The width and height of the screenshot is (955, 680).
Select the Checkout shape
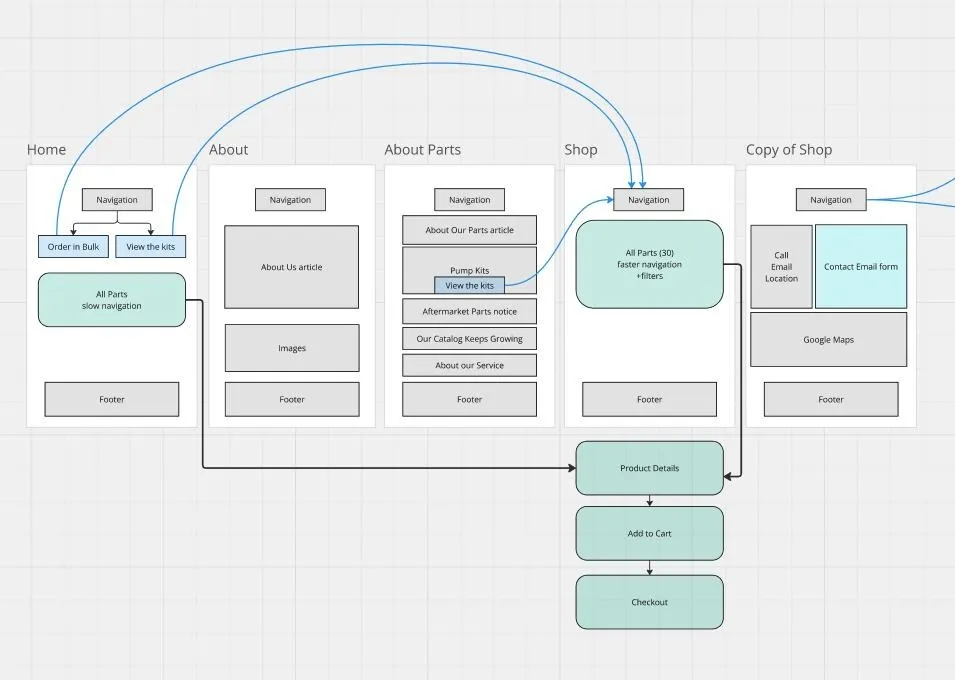coord(649,602)
